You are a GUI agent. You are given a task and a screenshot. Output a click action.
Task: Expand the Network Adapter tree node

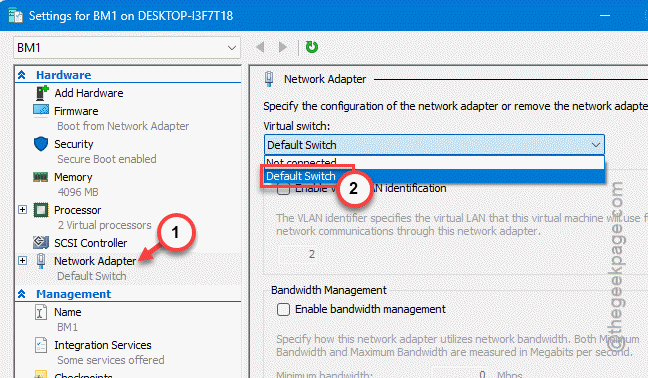tap(22, 261)
